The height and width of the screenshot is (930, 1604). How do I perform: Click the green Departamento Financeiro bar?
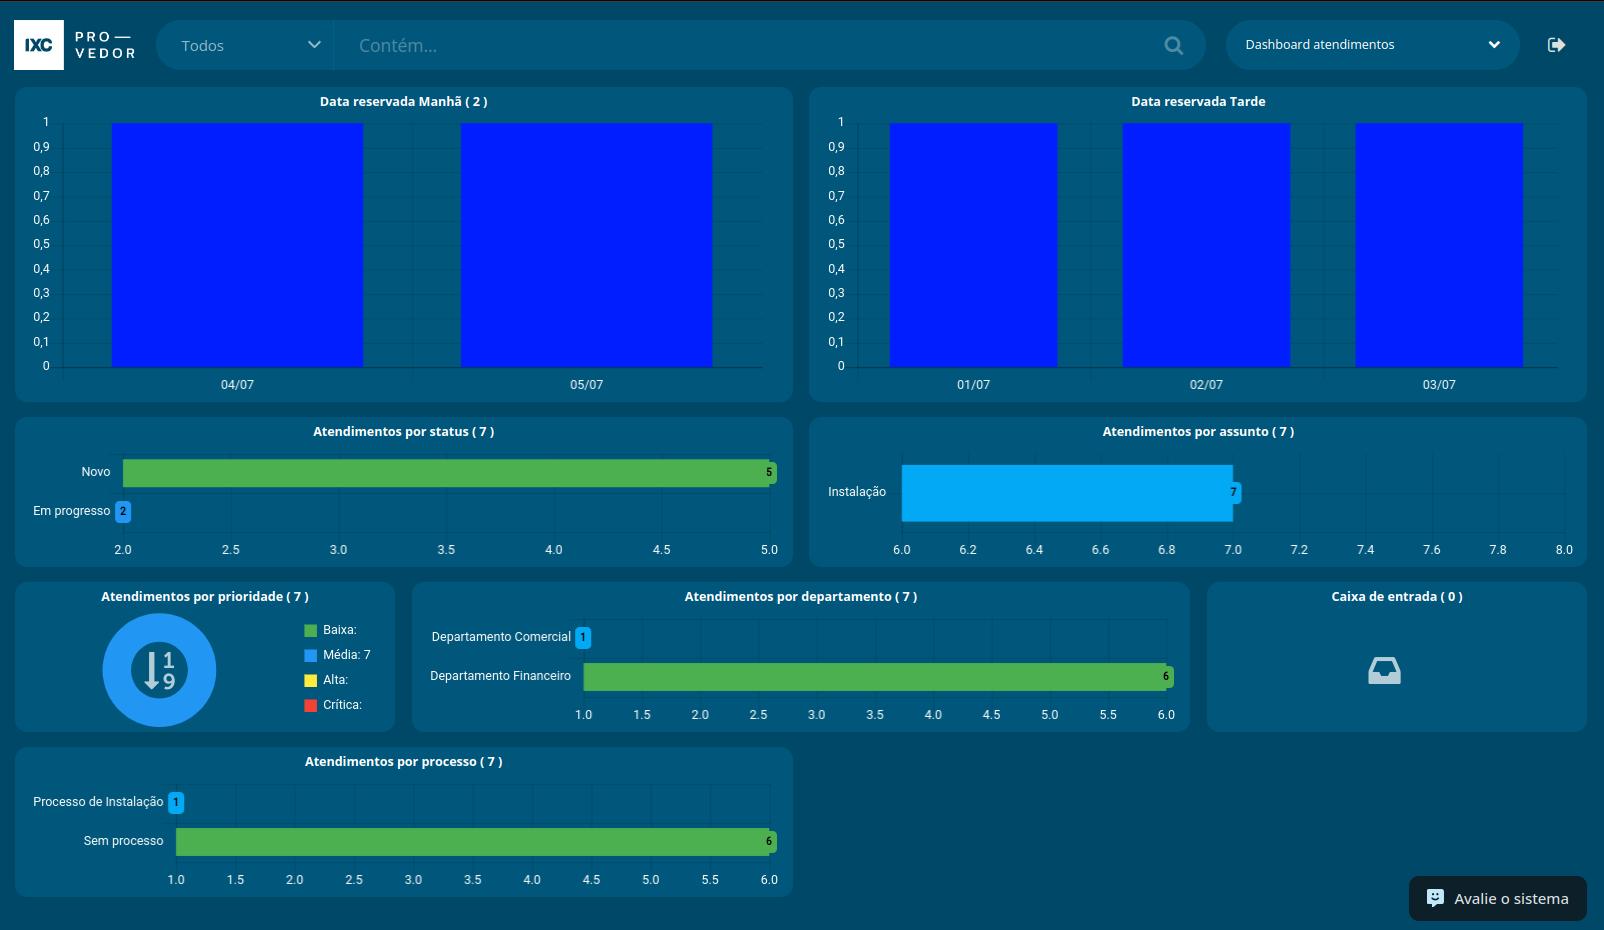tap(875, 677)
